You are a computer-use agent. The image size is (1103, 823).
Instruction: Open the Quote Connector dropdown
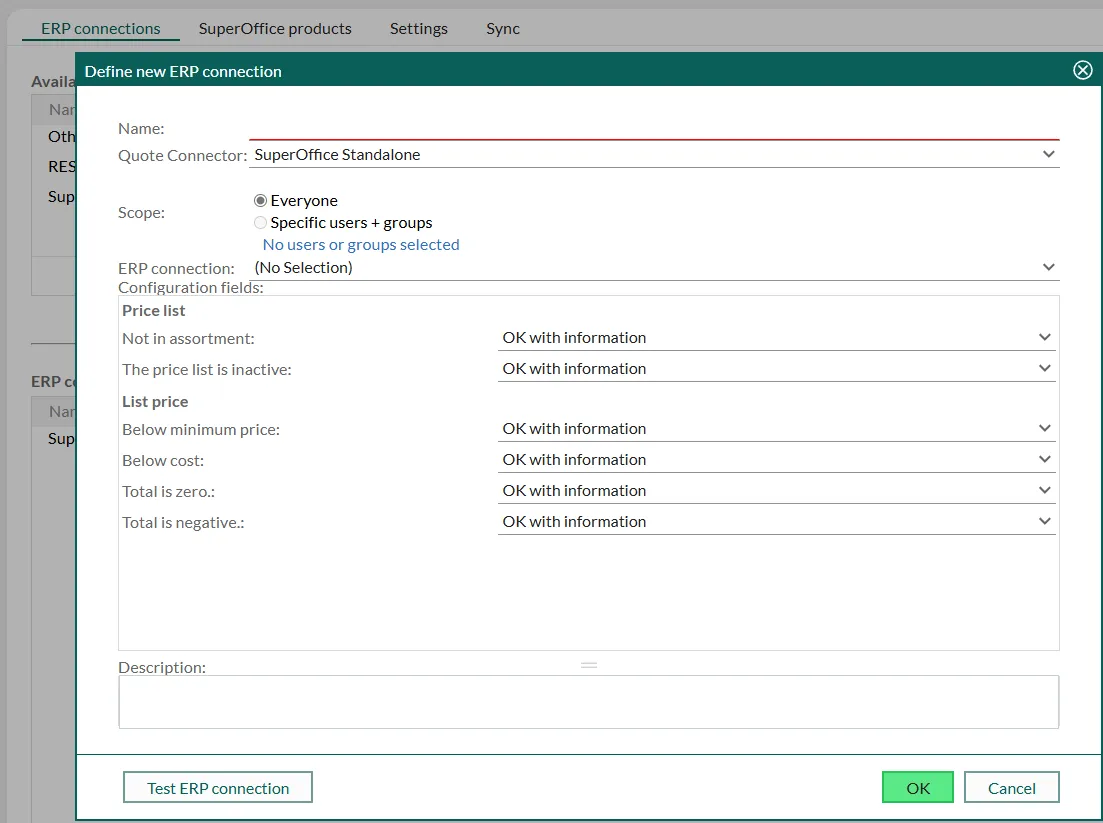[x=1048, y=155]
